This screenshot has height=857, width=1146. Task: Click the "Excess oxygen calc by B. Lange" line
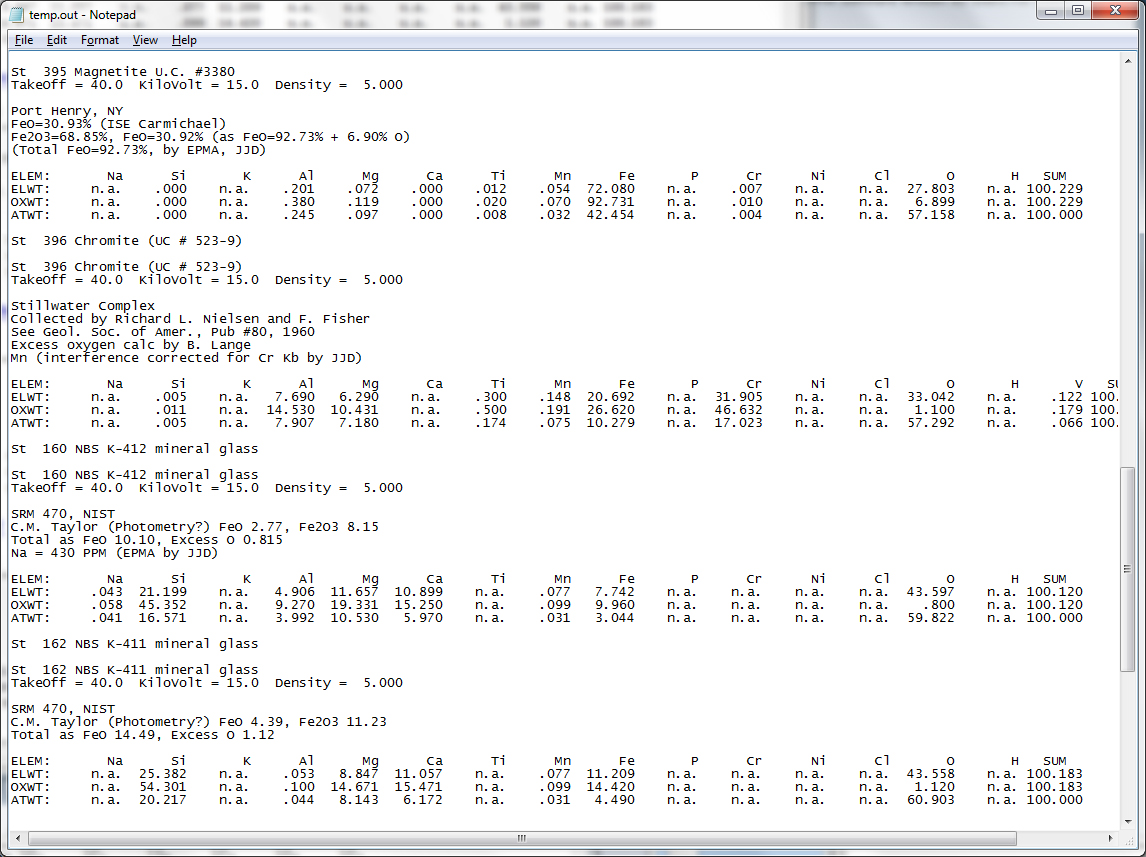131,345
